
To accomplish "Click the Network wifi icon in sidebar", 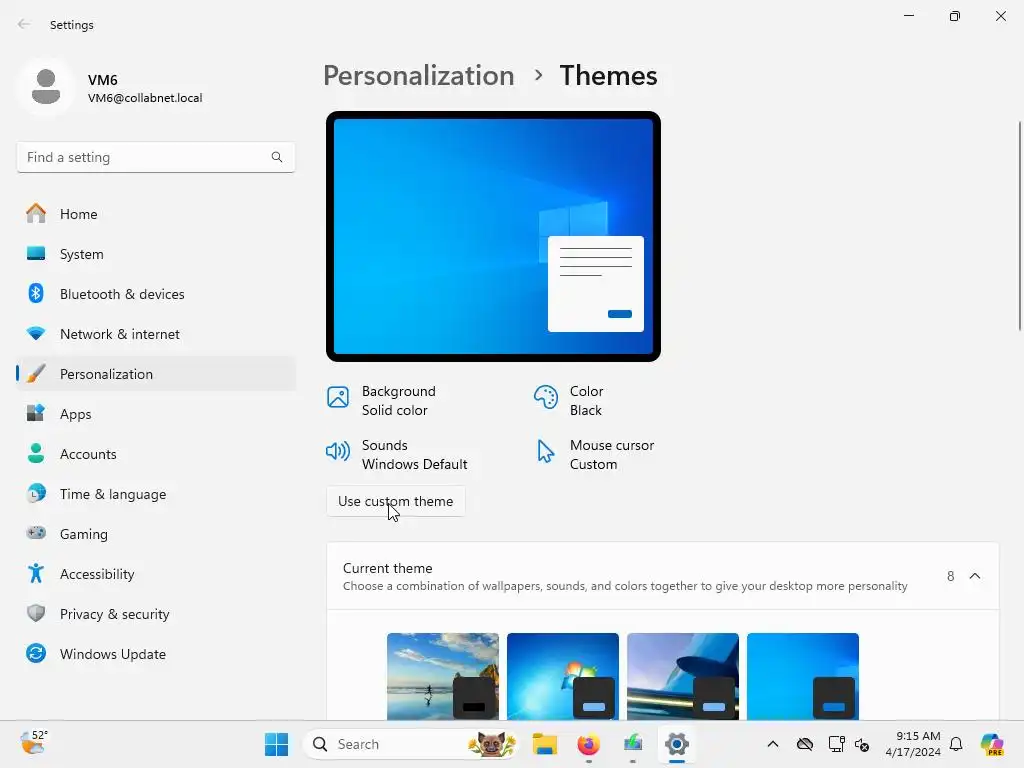I will (36, 333).
